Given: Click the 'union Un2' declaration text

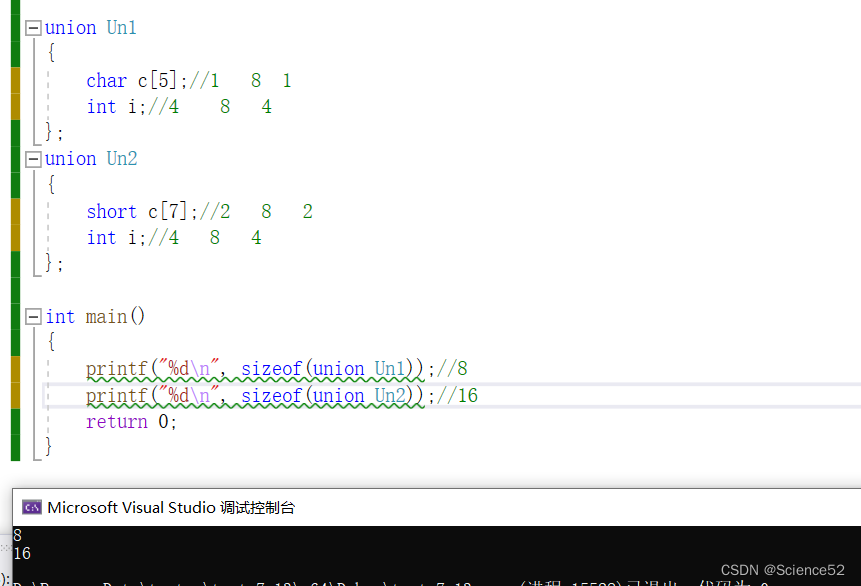Looking at the screenshot, I should (91, 159).
